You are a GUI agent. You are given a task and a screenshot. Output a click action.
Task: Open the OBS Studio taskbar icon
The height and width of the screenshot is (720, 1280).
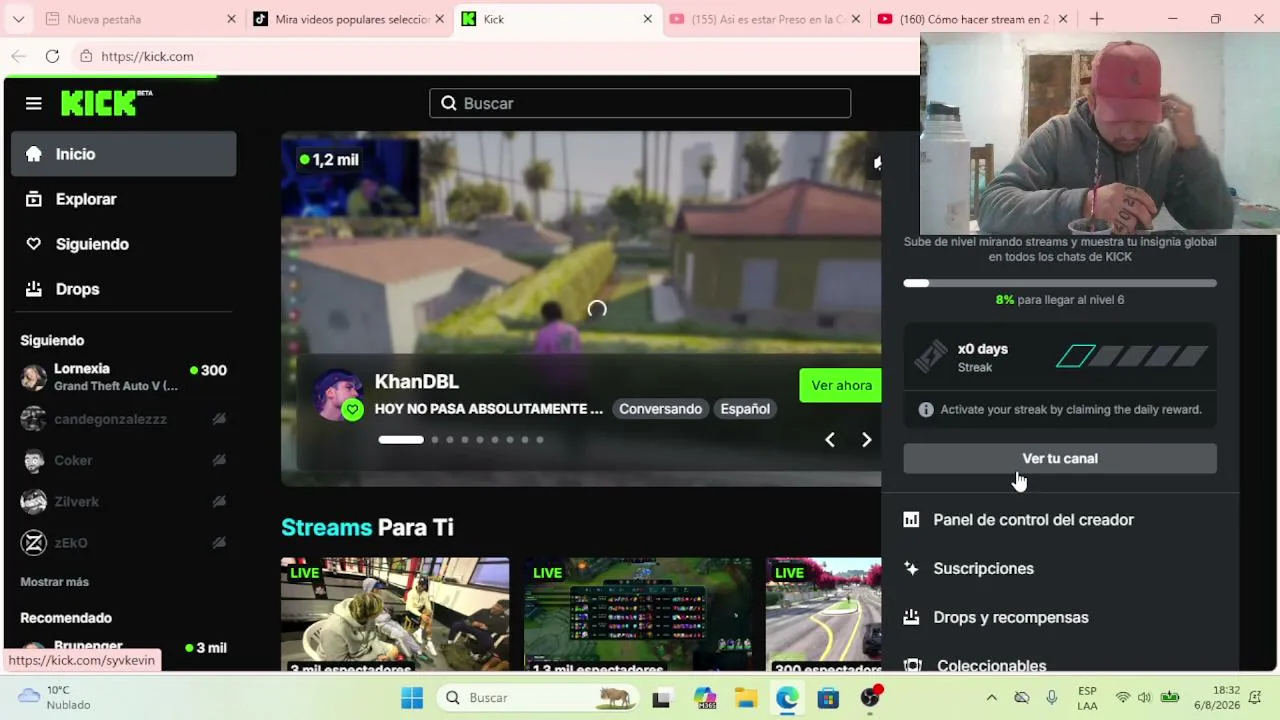point(871,697)
